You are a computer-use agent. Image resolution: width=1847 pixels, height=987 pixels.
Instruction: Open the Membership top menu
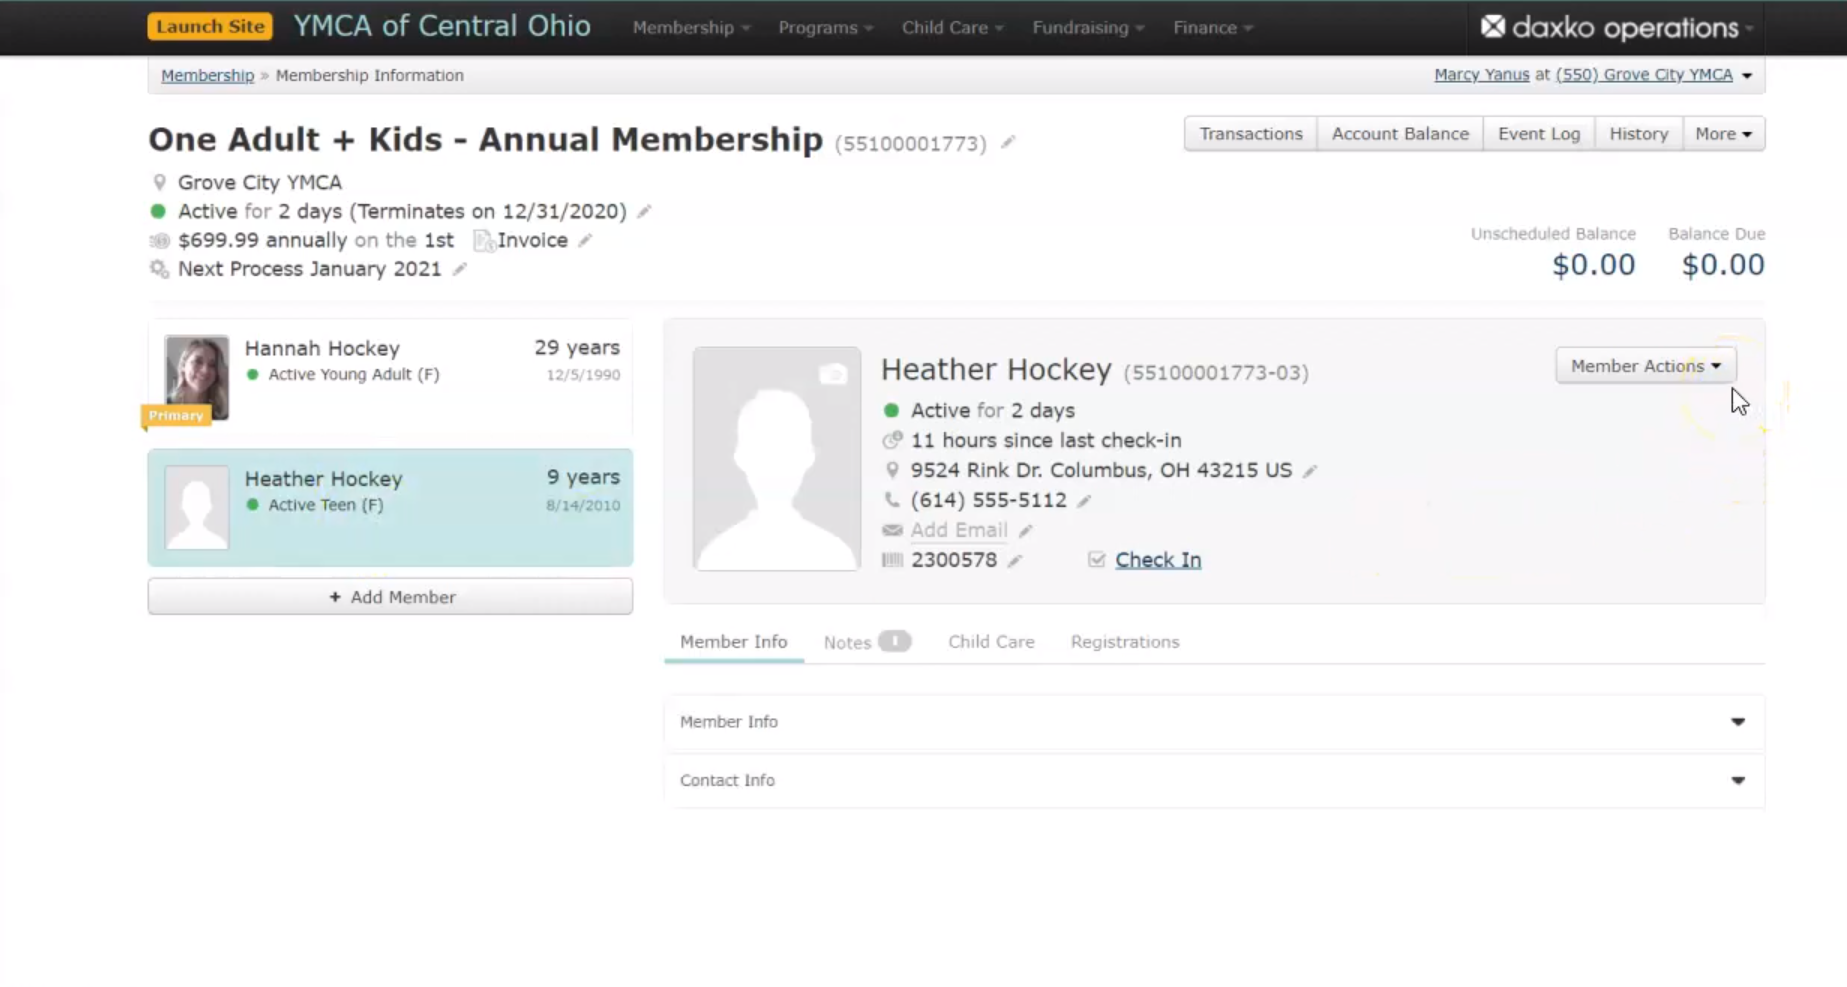coord(691,28)
